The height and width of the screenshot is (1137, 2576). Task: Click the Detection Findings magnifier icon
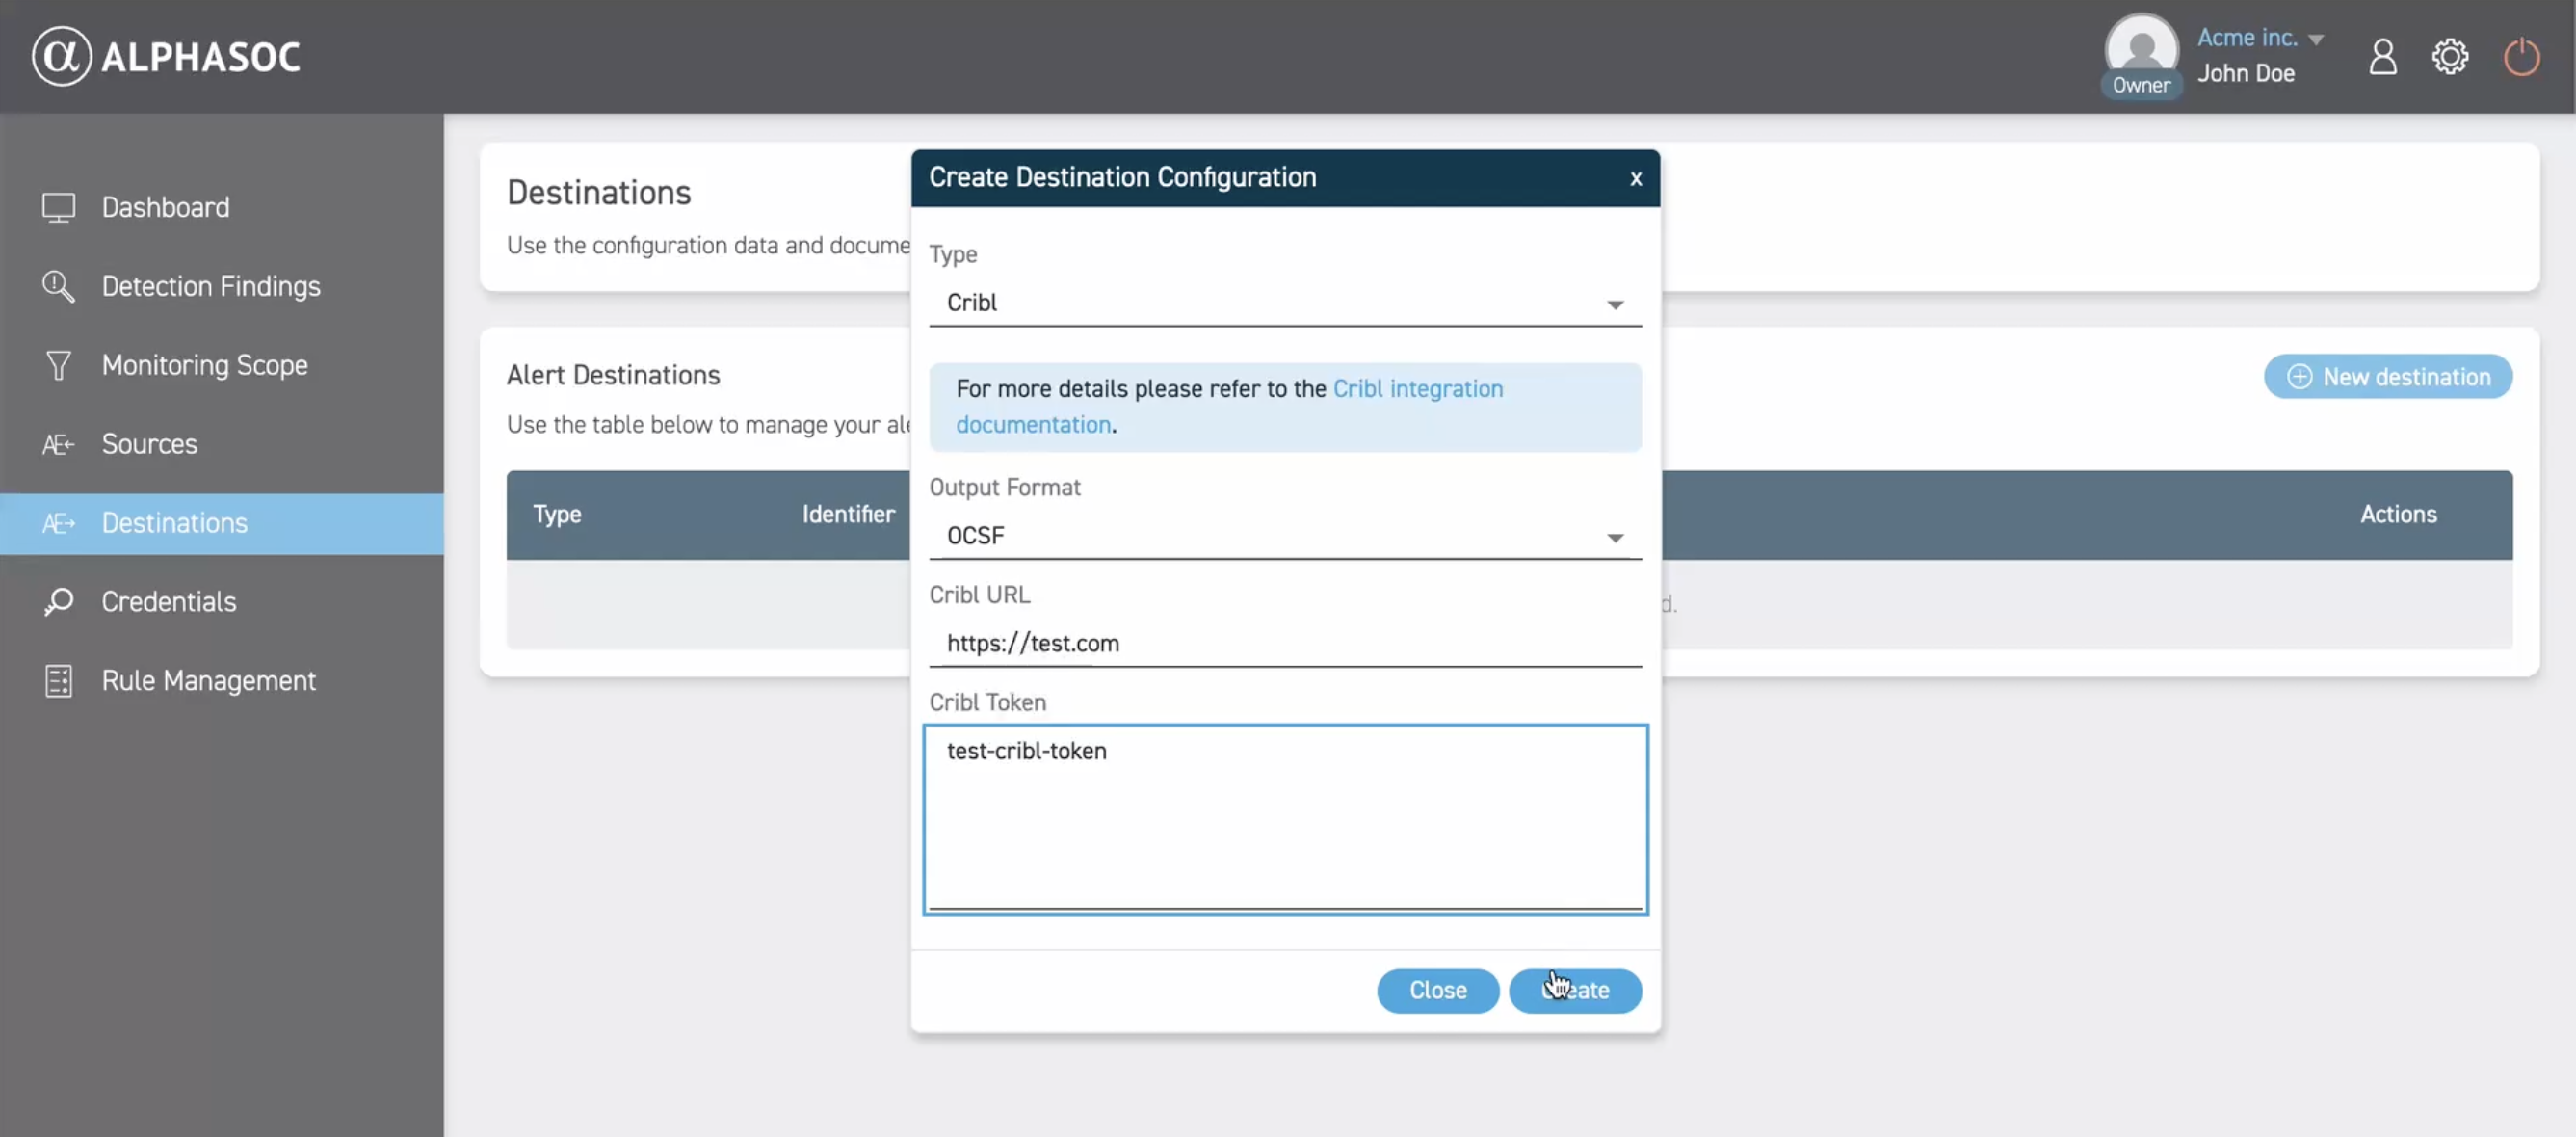pos(58,286)
